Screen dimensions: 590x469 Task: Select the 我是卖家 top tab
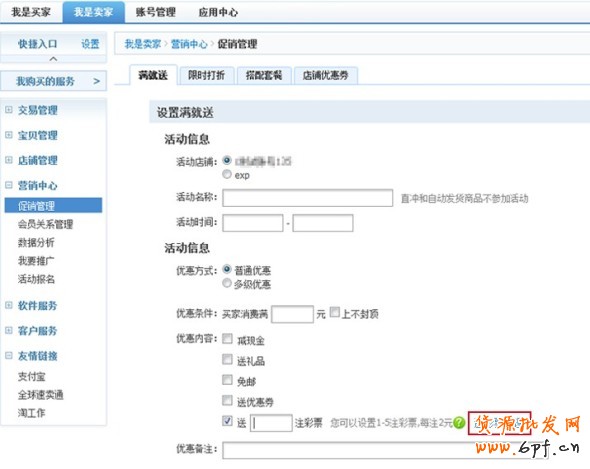[93, 12]
